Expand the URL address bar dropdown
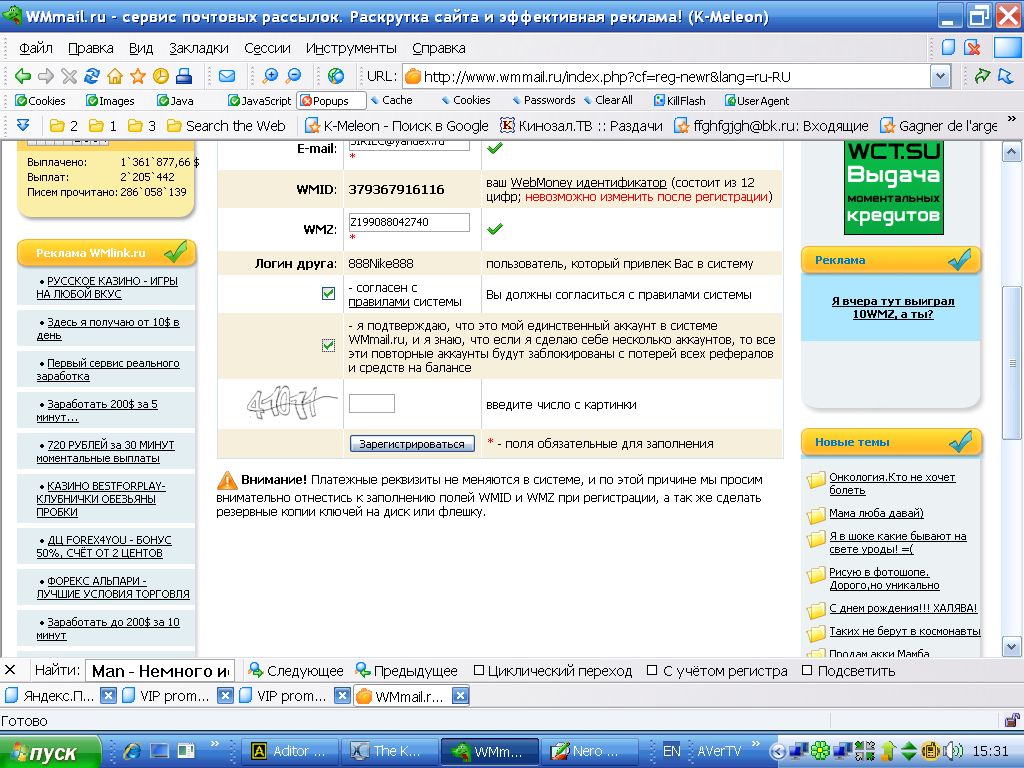 click(940, 76)
